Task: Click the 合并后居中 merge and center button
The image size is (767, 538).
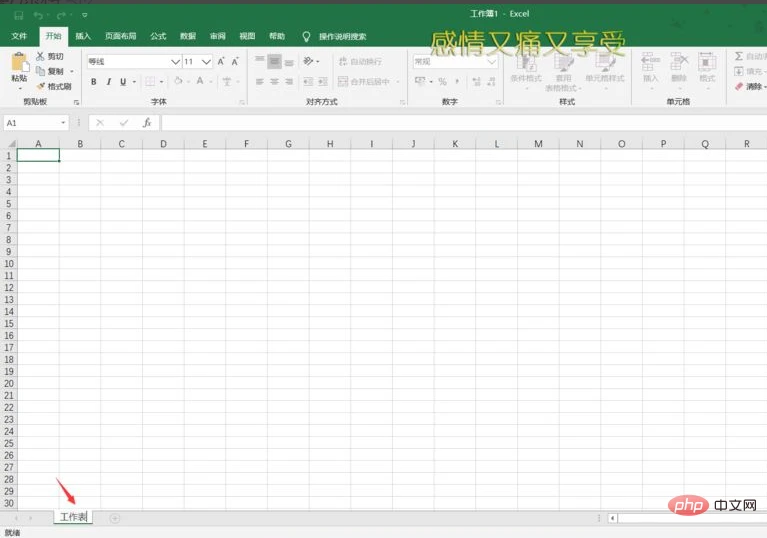Action: [364, 81]
